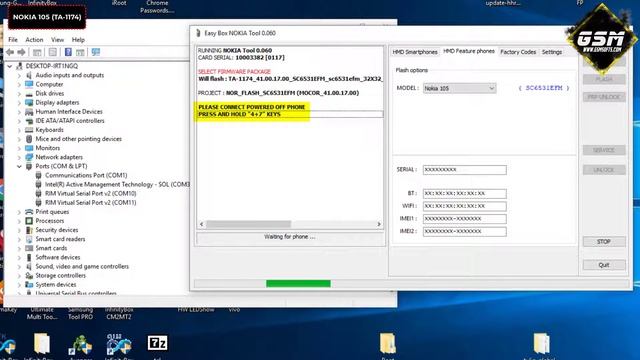Open the Help menu in Device Manager
Image resolution: width=640 pixels, height=360 pixels.
[x=78, y=40]
